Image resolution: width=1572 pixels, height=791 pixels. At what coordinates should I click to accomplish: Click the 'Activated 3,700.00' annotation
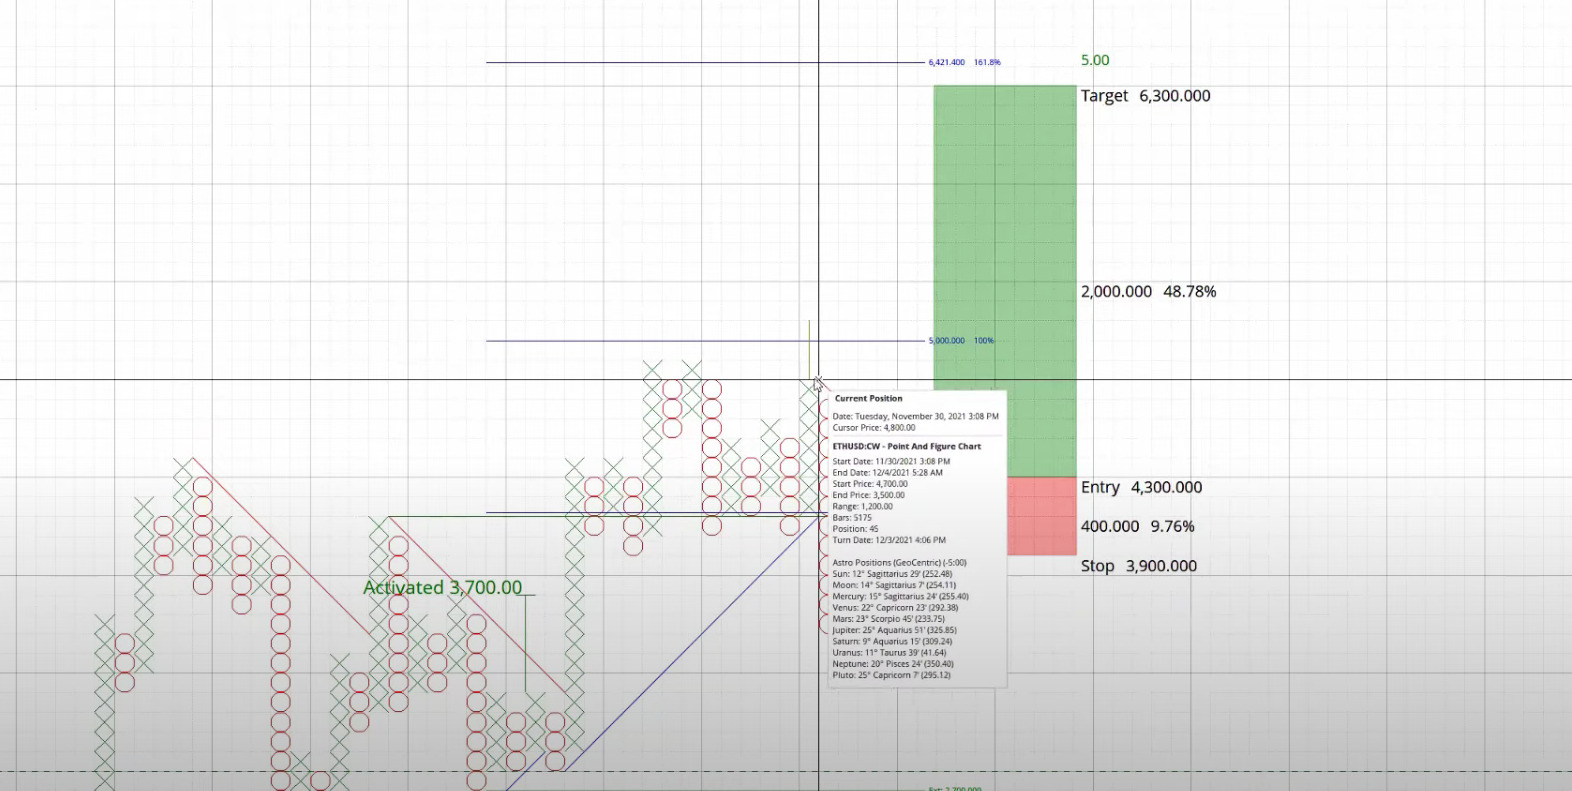point(442,588)
